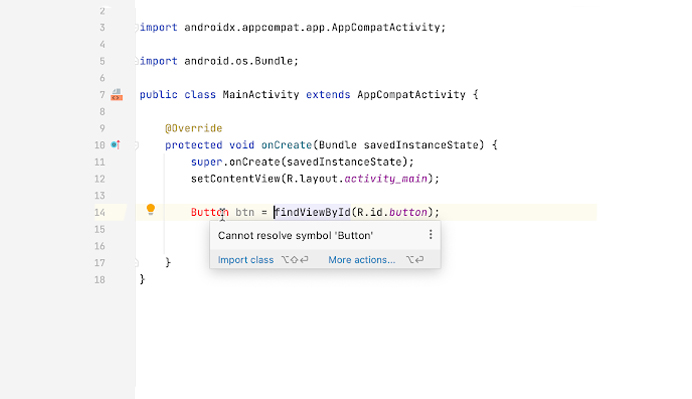This screenshot has width=692, height=399.
Task: Click the 'MainActivity' class name
Action: pyautogui.click(x=260, y=94)
